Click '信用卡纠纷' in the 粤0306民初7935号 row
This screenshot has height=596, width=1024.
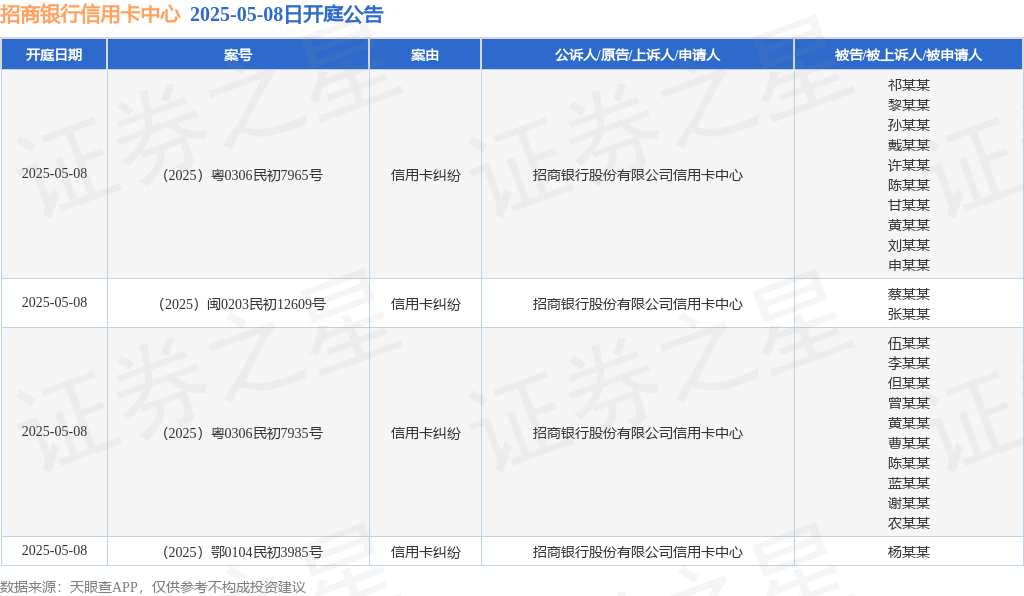click(x=425, y=433)
